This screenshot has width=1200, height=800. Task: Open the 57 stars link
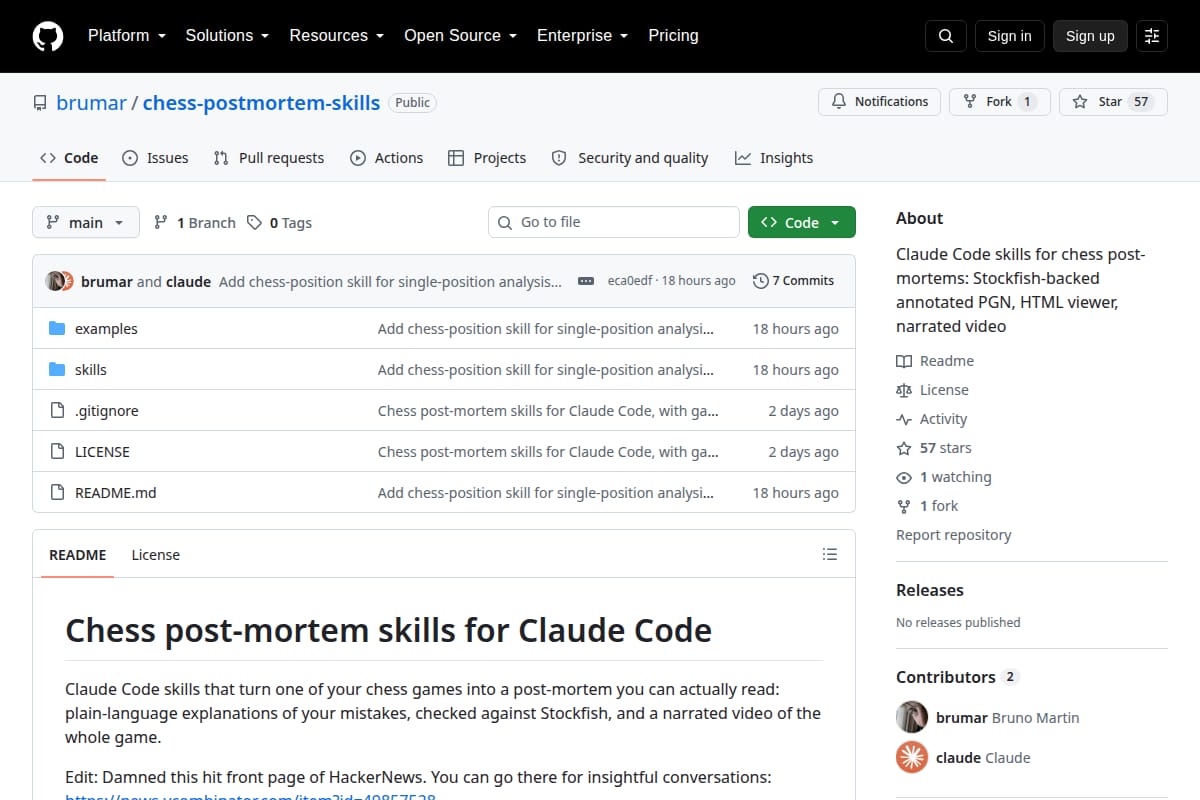[934, 448]
